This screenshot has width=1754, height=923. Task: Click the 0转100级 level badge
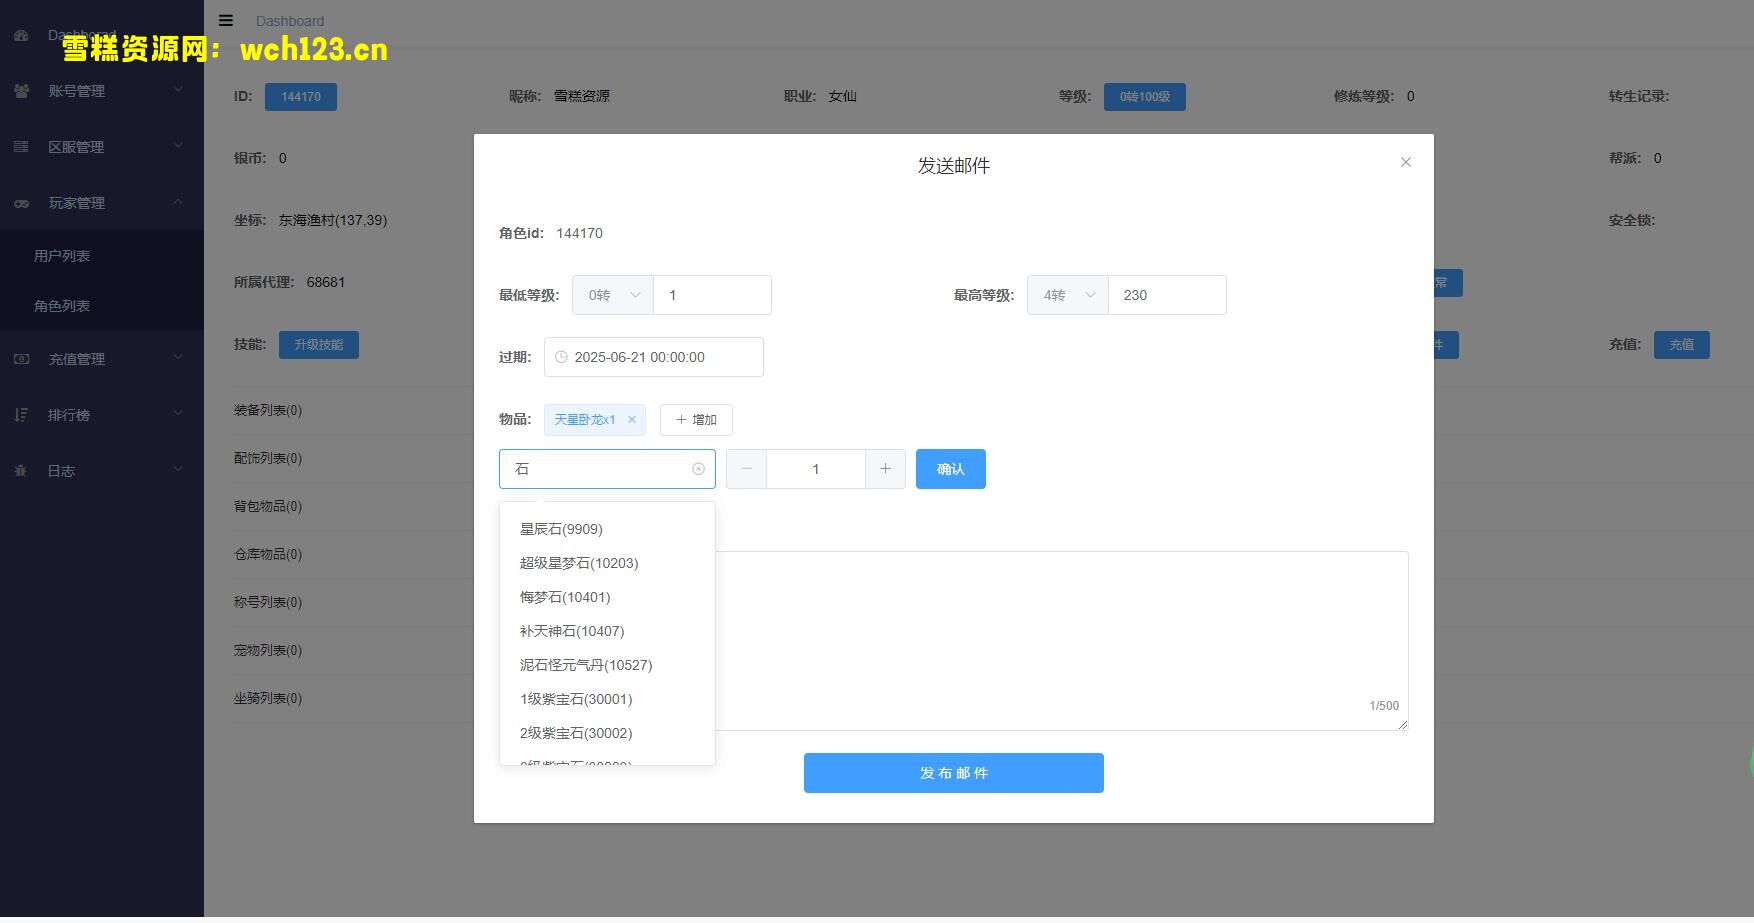[1145, 97]
